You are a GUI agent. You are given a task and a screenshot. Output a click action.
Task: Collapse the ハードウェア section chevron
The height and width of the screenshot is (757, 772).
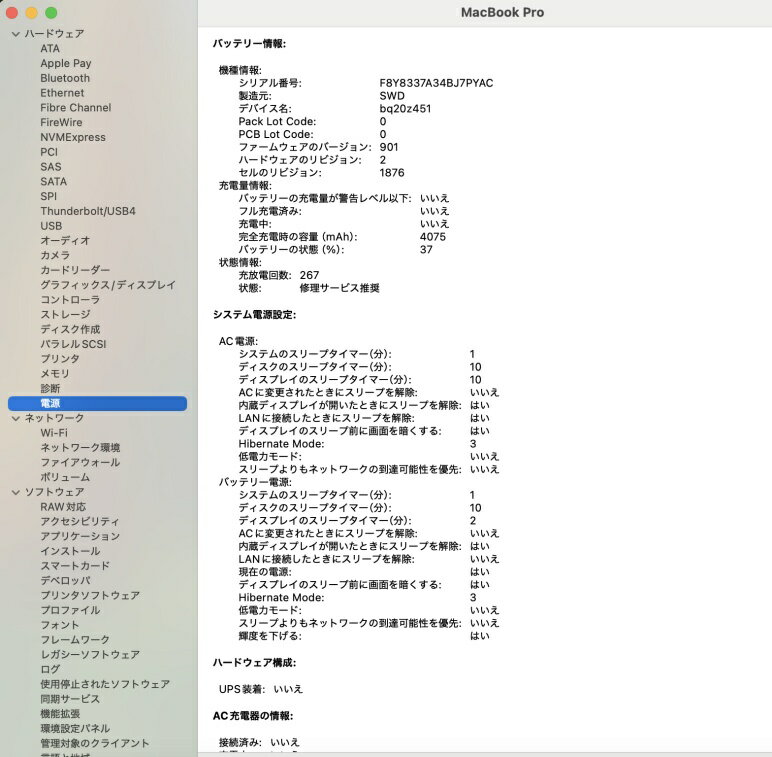click(15, 34)
